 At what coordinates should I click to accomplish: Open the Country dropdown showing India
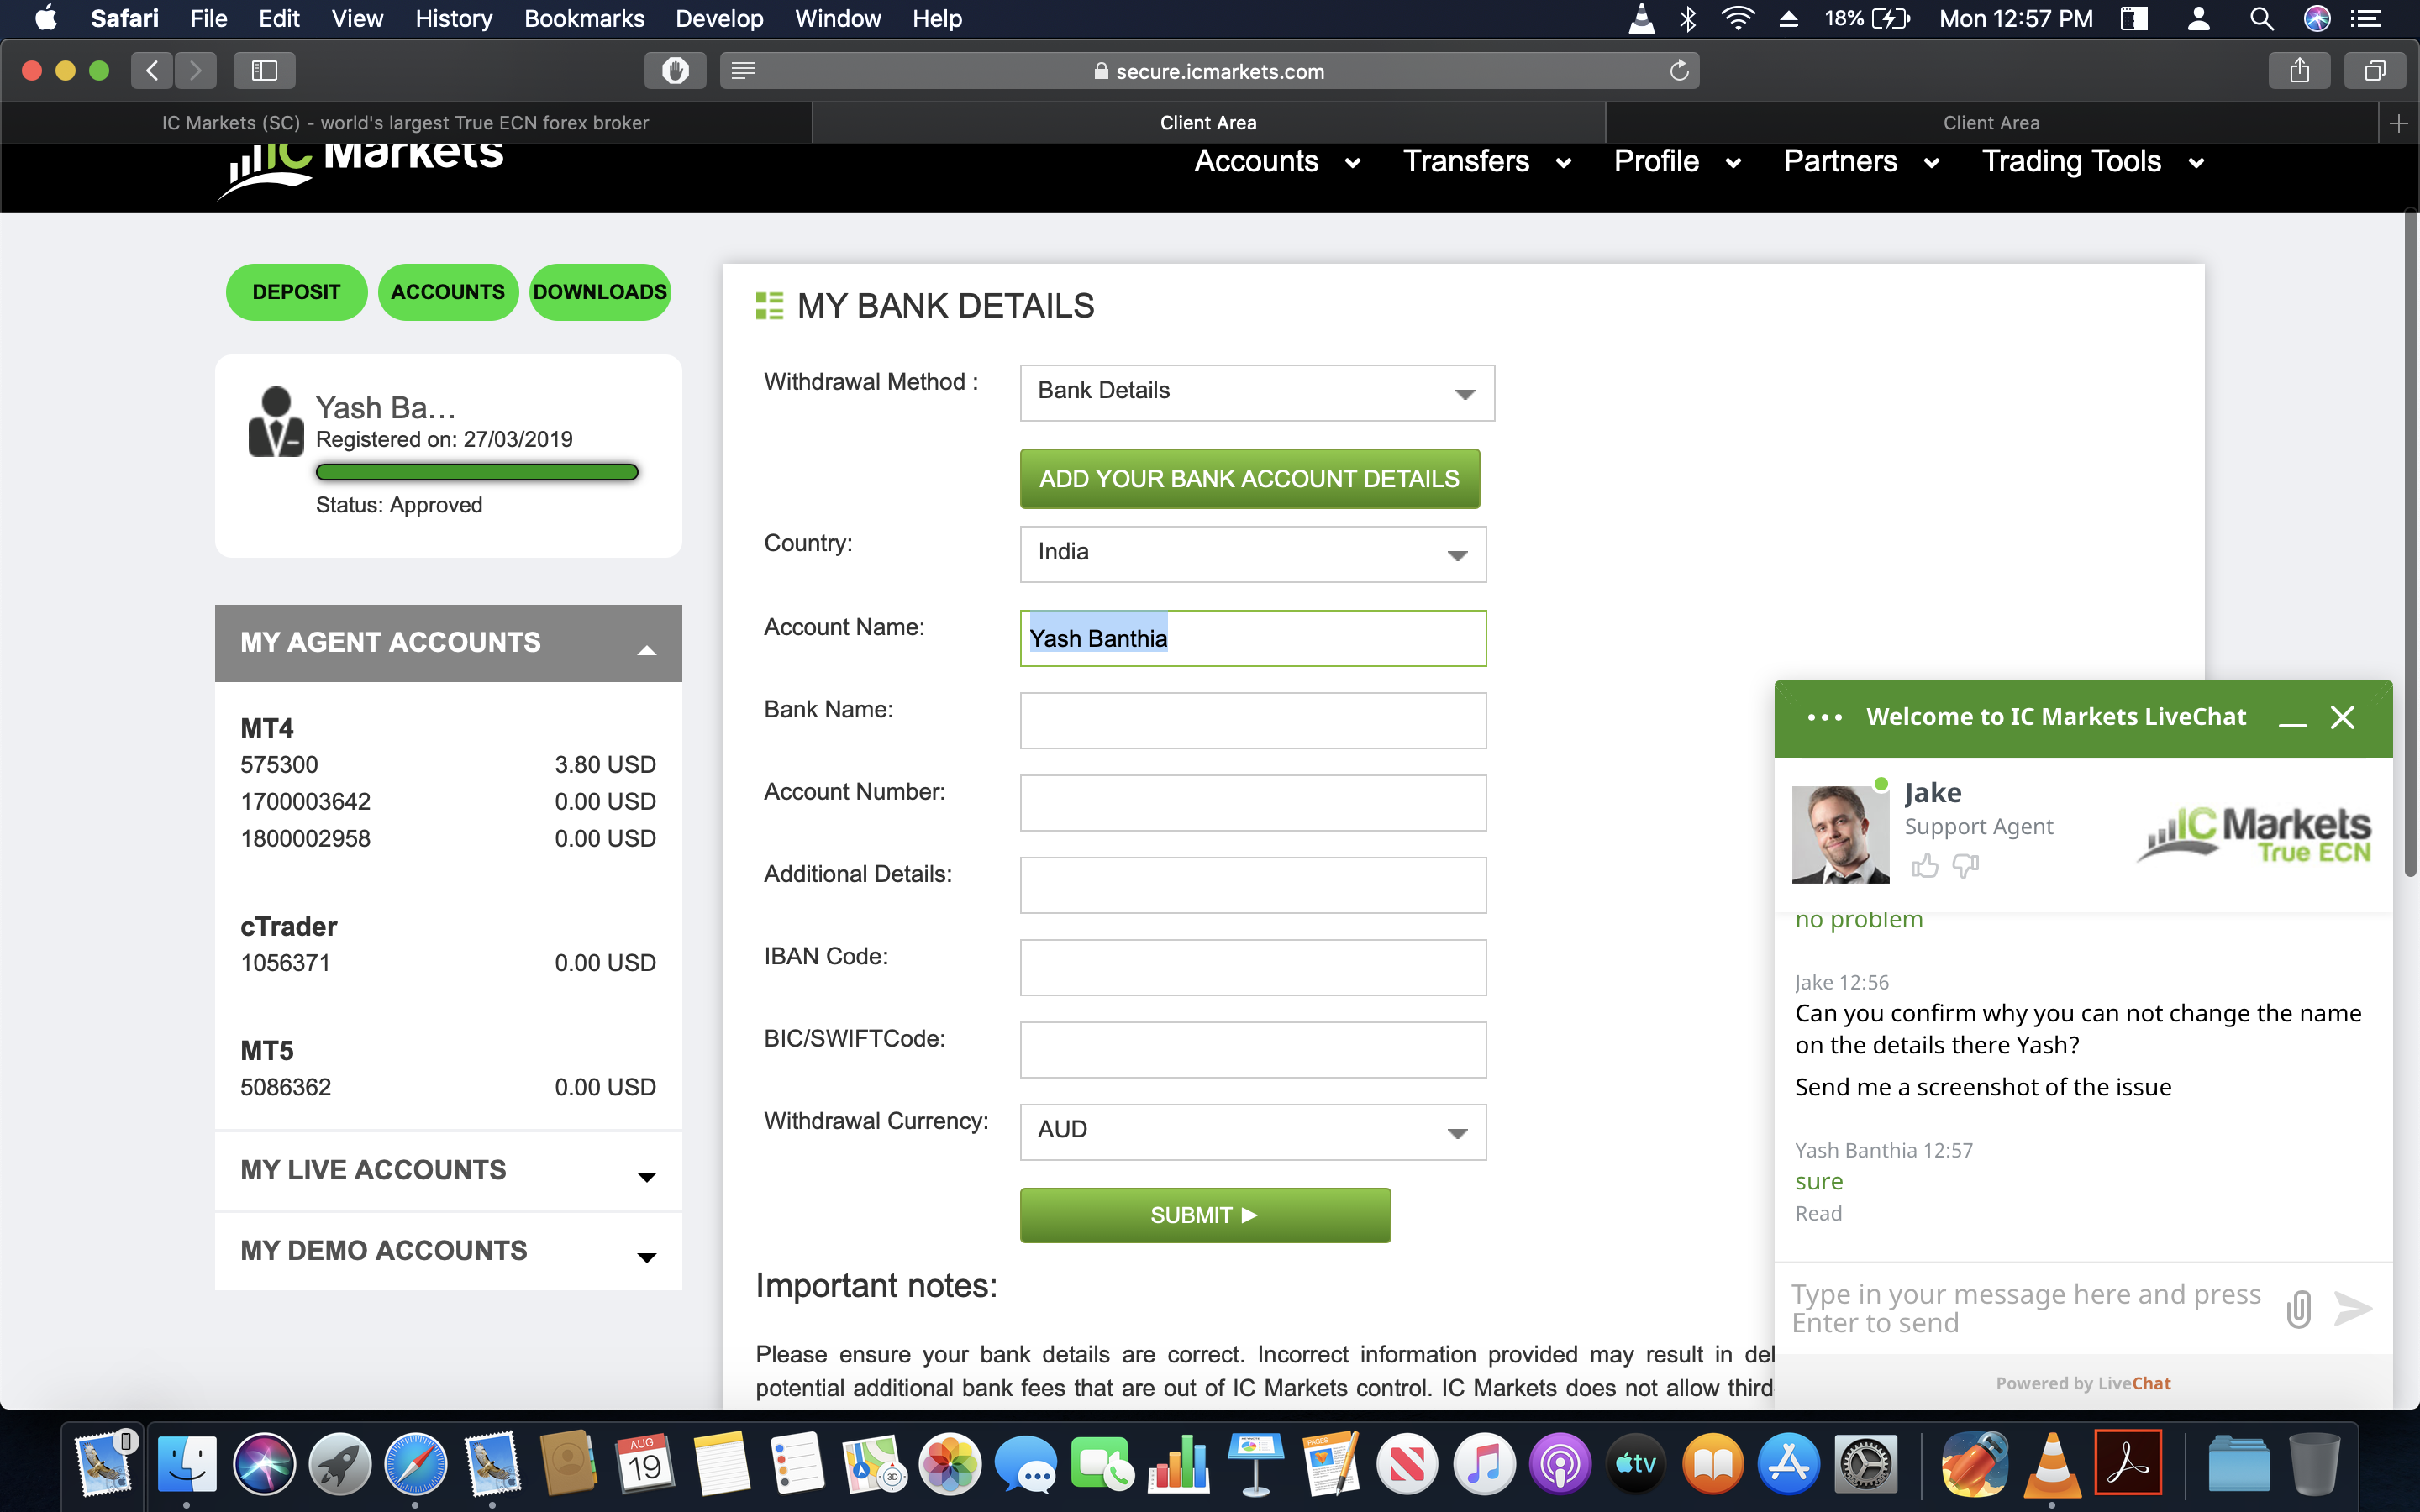[1253, 554]
